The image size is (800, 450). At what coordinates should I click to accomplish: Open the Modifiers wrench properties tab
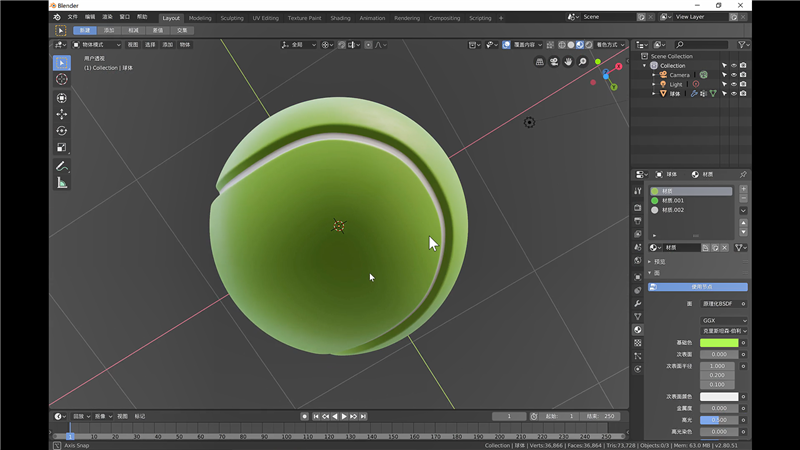pos(638,304)
